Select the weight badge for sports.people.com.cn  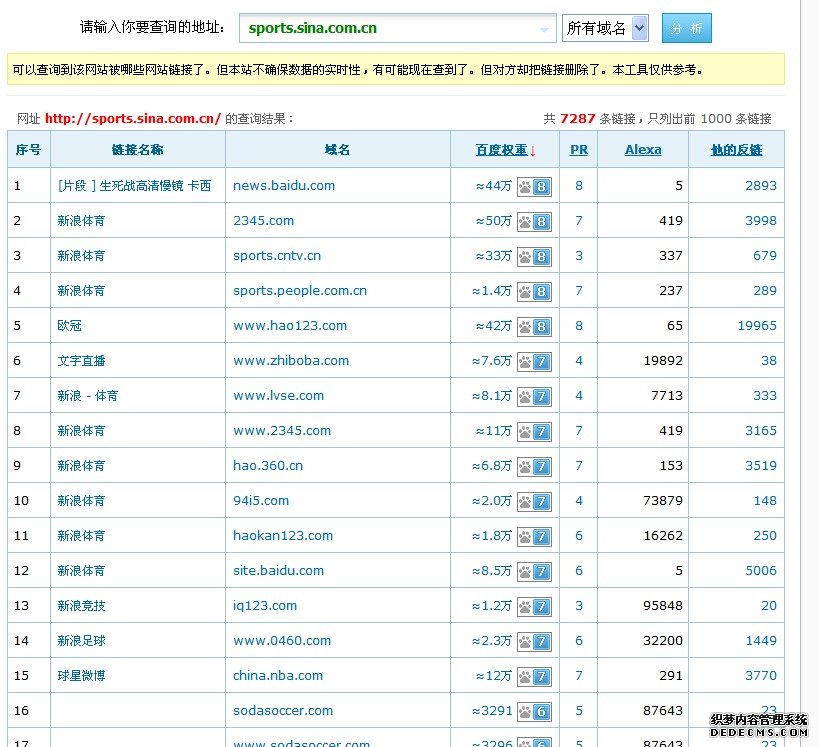(x=536, y=291)
